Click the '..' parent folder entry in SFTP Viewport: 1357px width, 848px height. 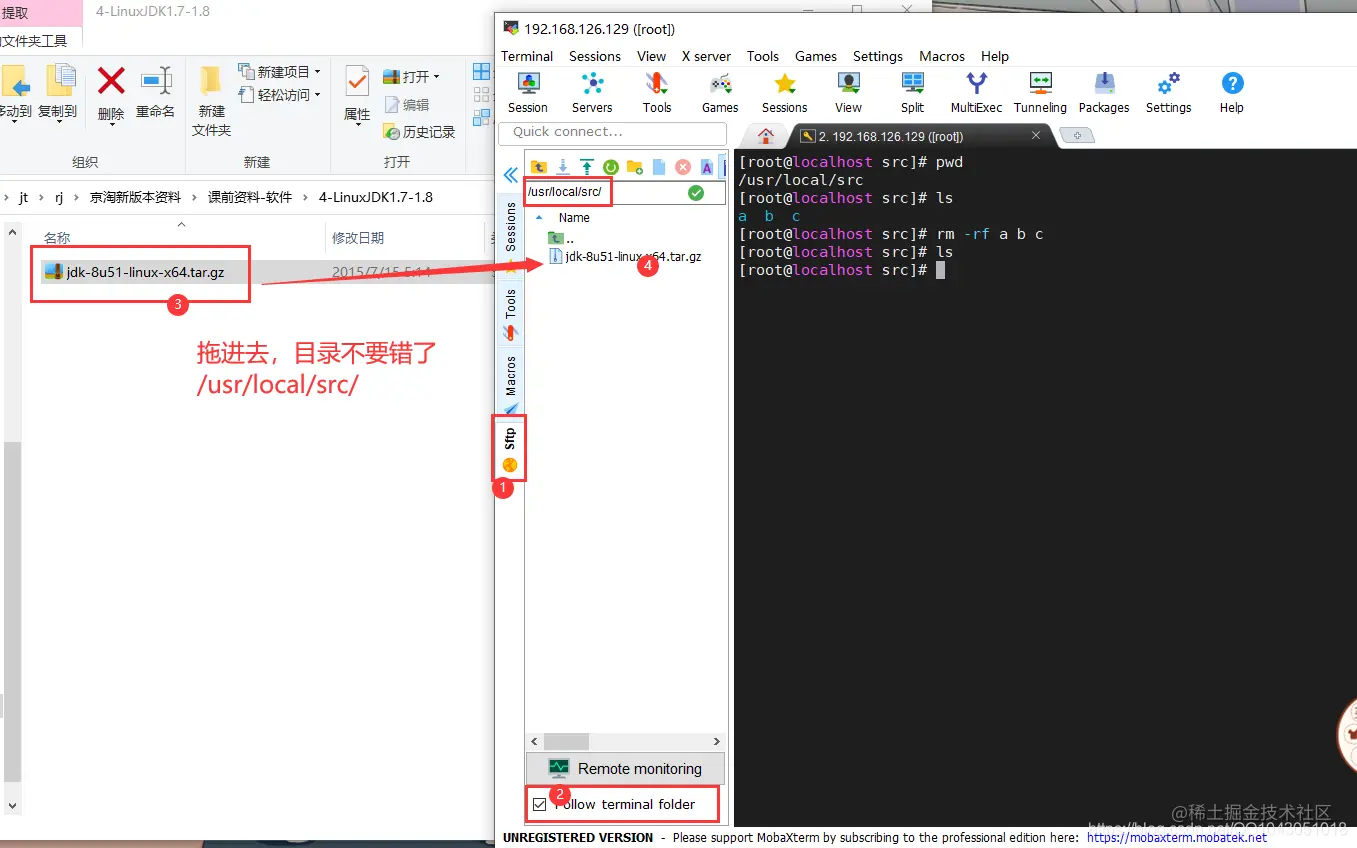click(561, 238)
